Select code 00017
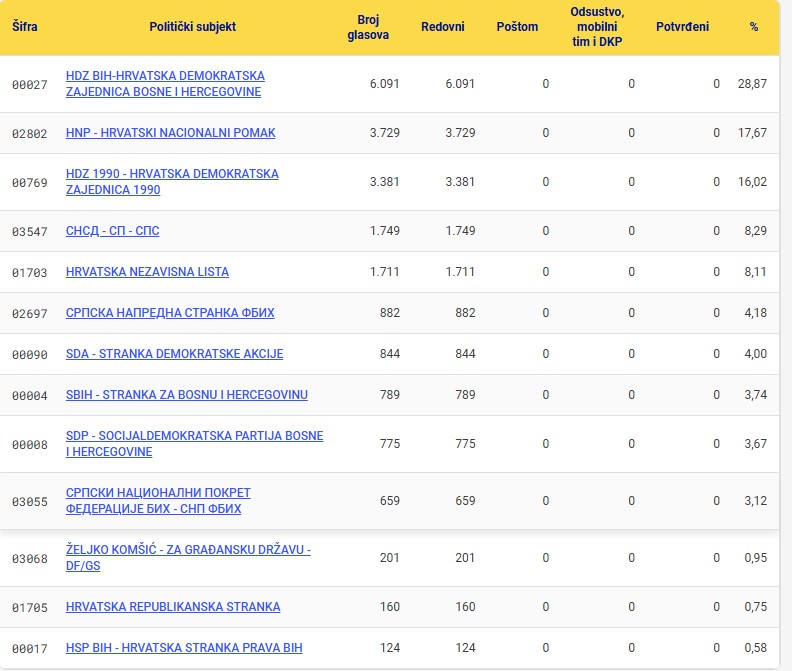The height and width of the screenshot is (671, 792). point(30,648)
